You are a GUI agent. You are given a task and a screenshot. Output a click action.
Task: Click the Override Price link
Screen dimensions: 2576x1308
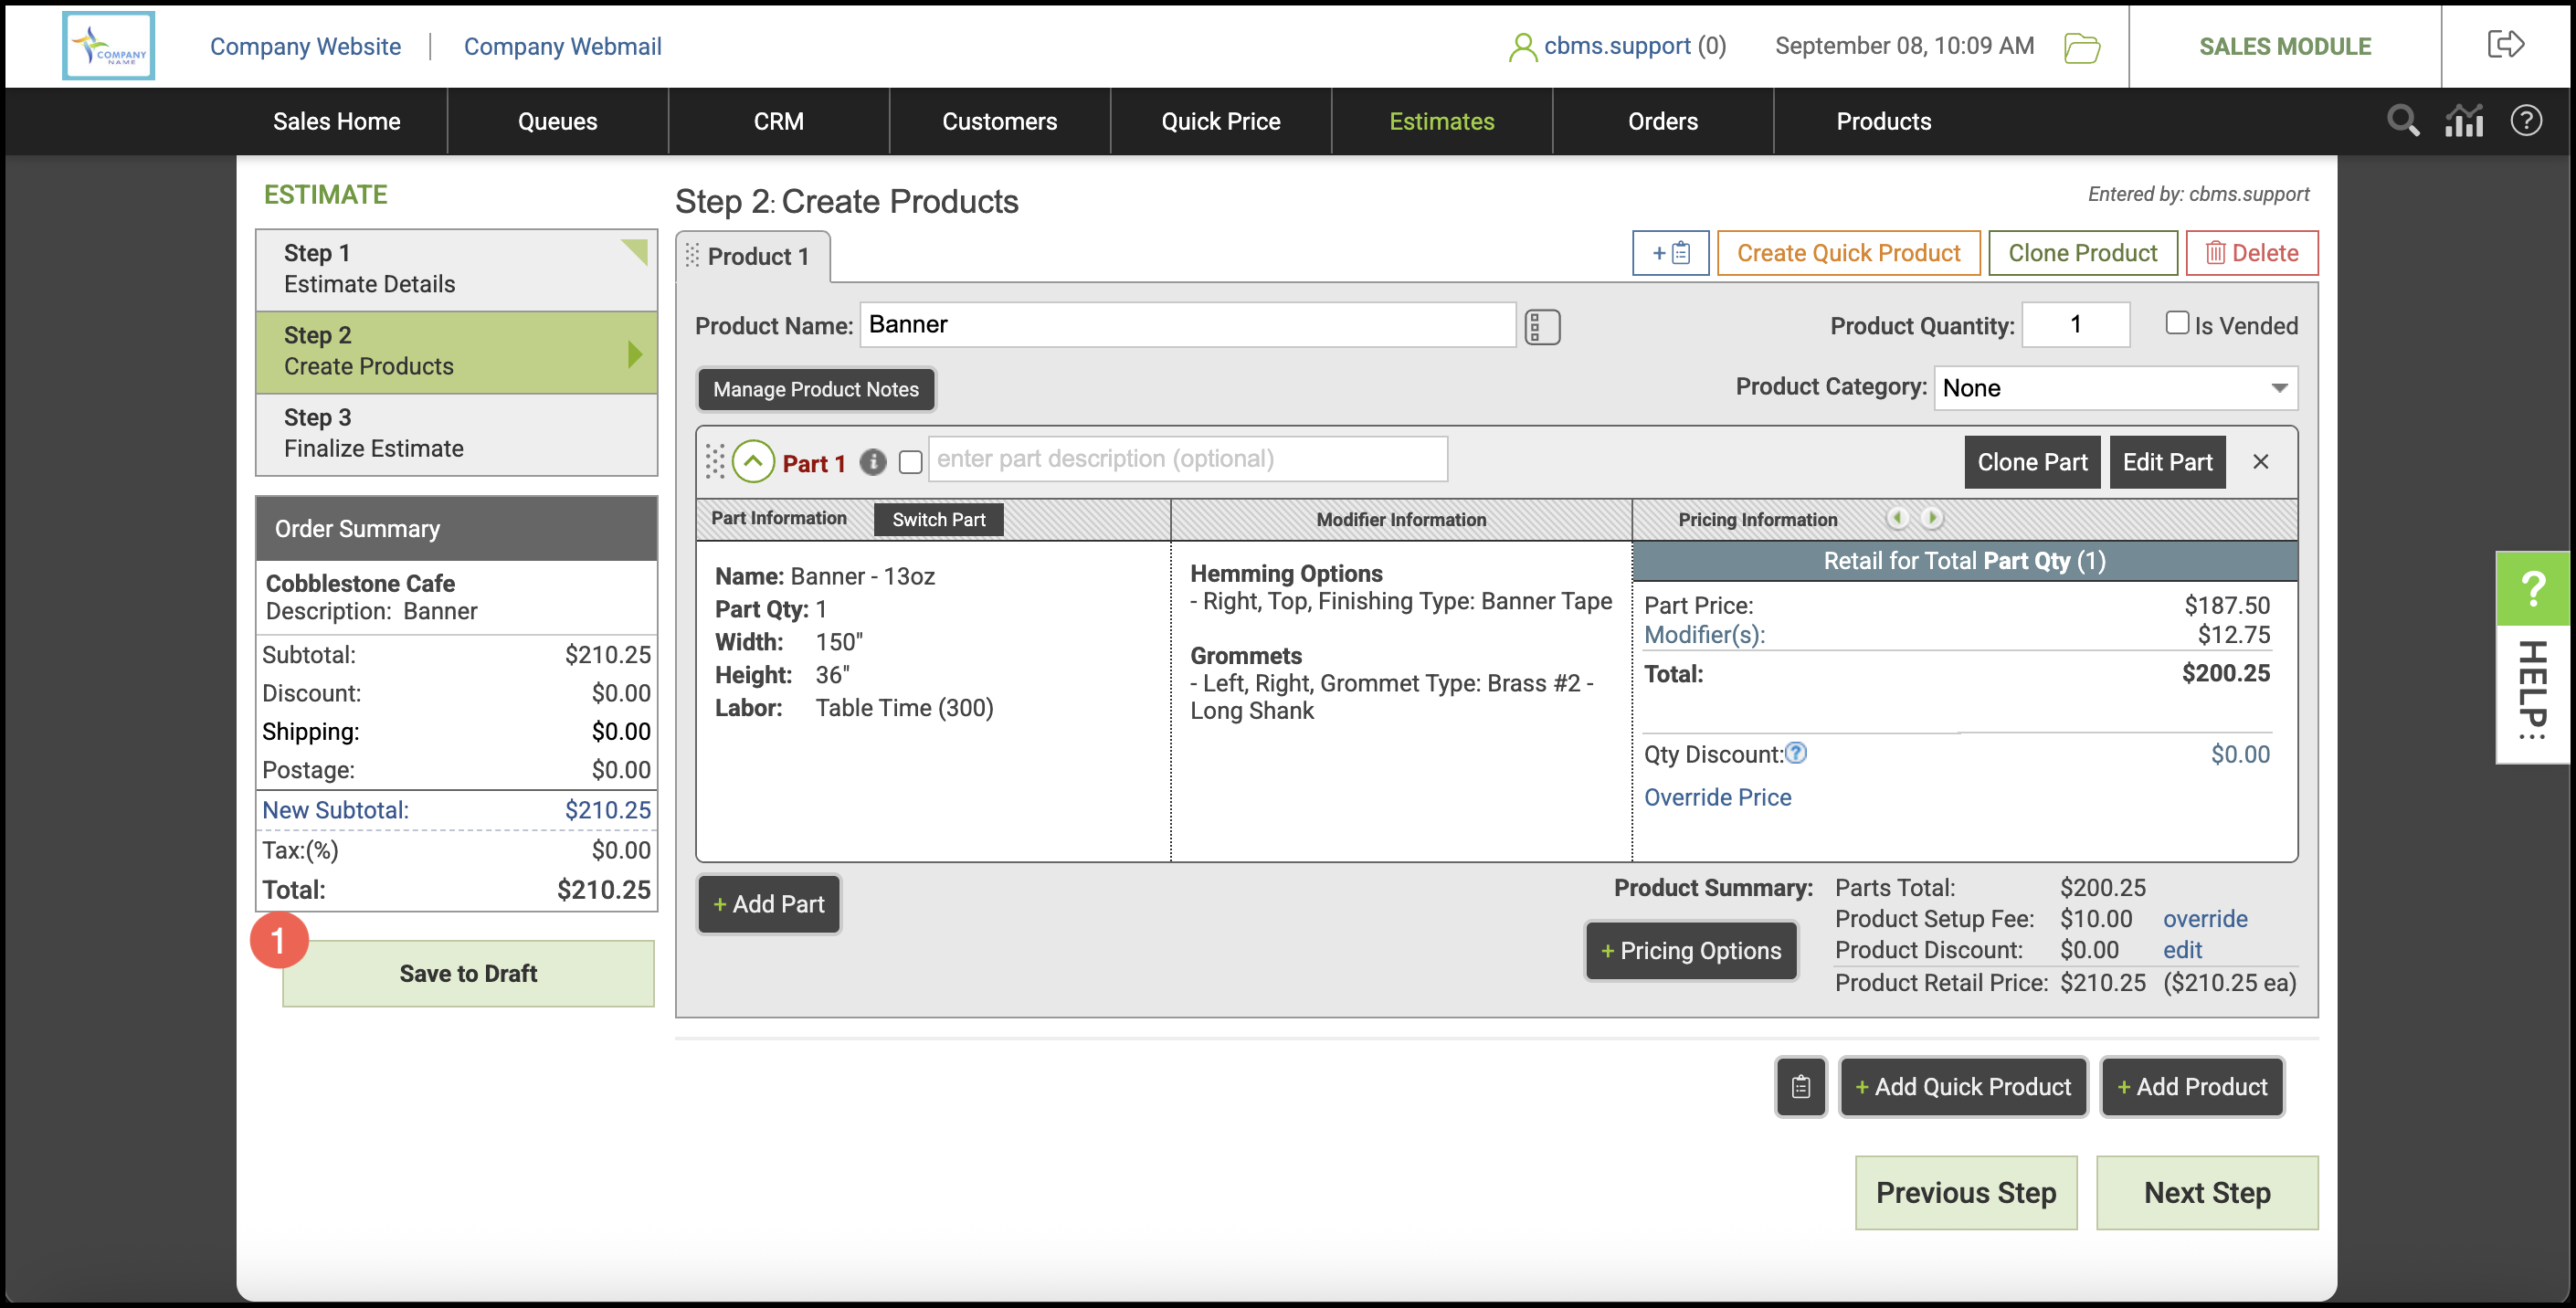click(x=1717, y=797)
